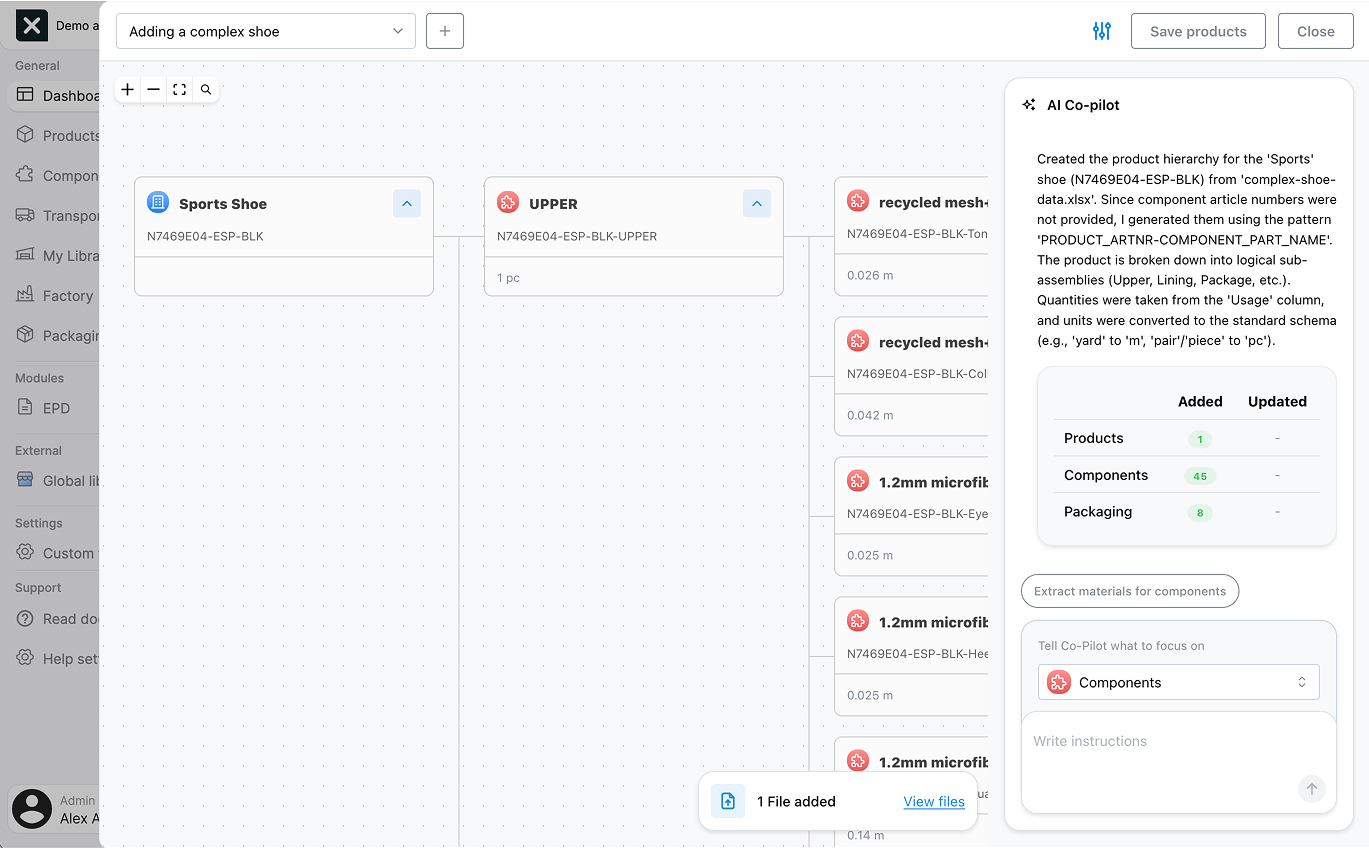
Task: Click the file icon in the notification bar
Action: point(727,800)
